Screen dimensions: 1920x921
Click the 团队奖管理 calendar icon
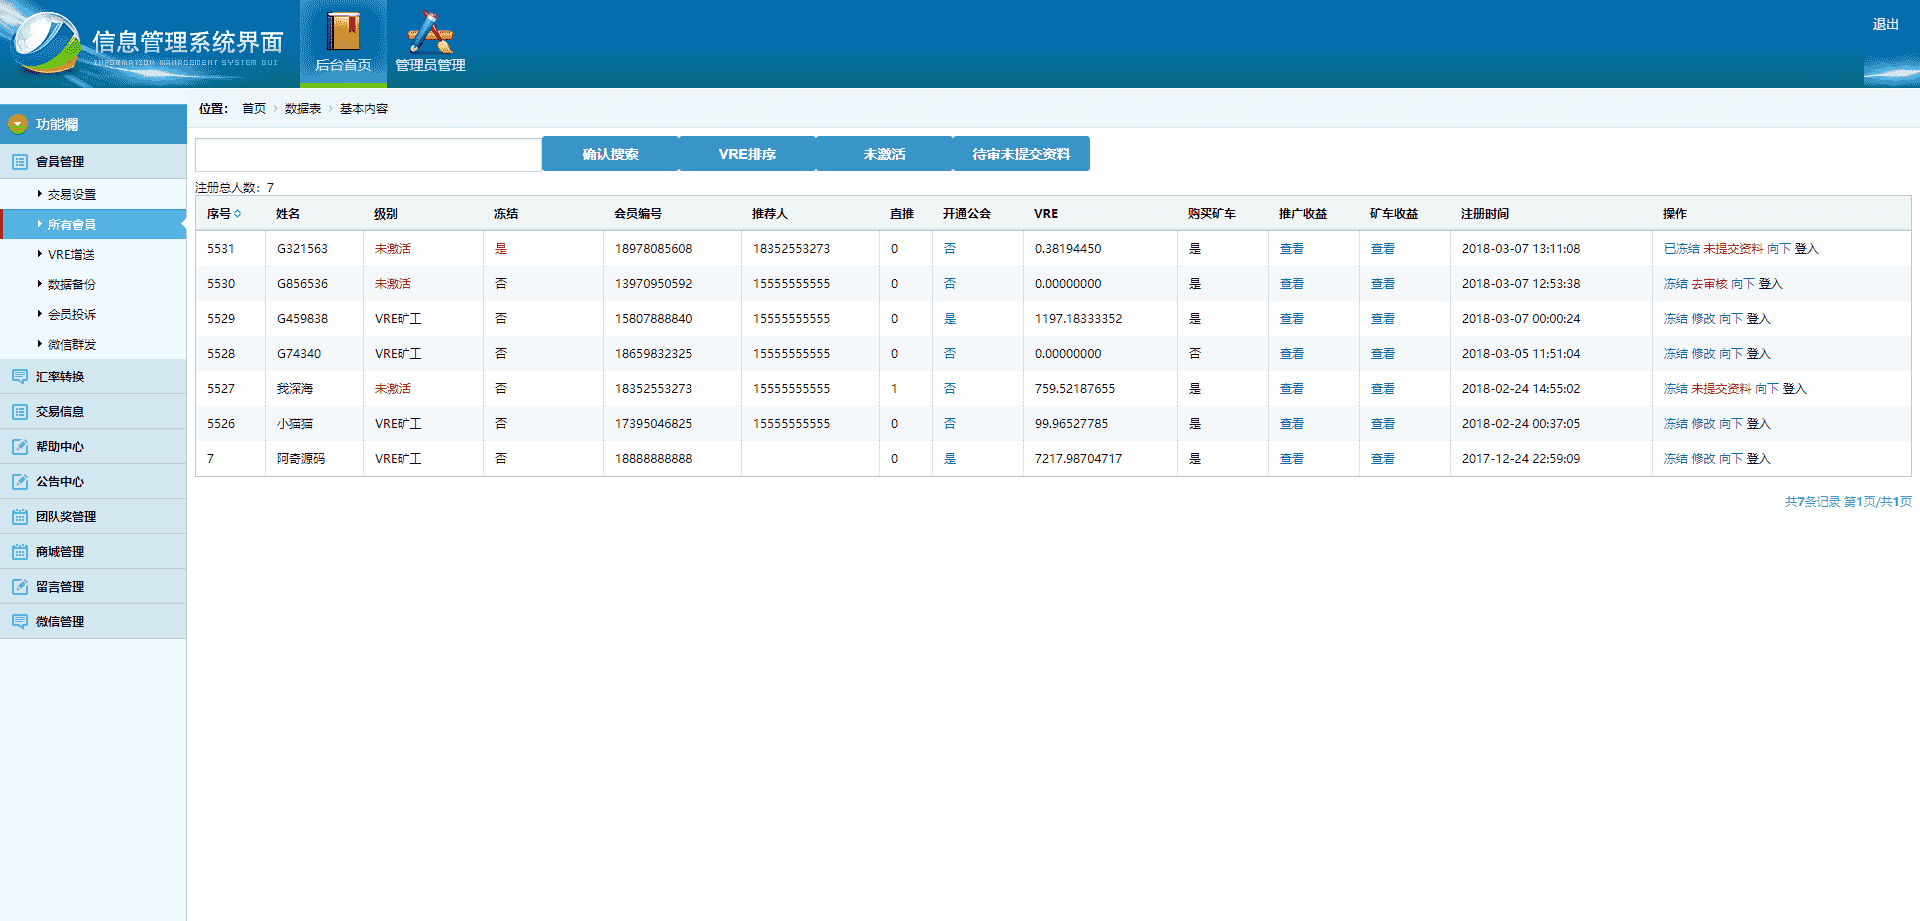click(20, 517)
